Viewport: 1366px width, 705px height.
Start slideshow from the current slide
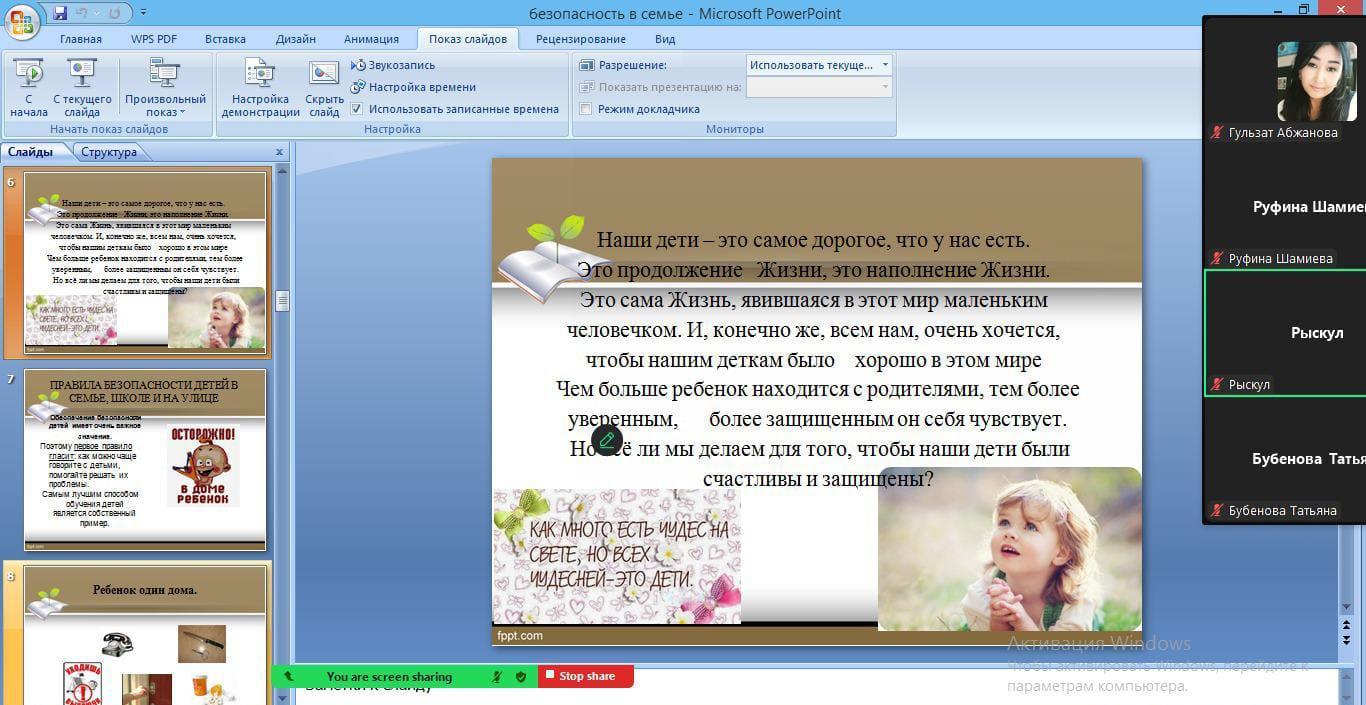[x=82, y=88]
